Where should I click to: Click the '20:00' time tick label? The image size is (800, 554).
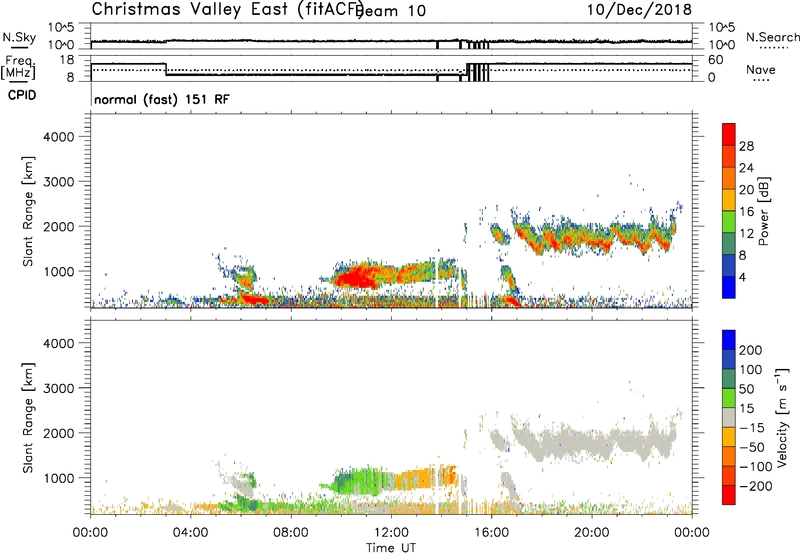pyautogui.click(x=592, y=533)
